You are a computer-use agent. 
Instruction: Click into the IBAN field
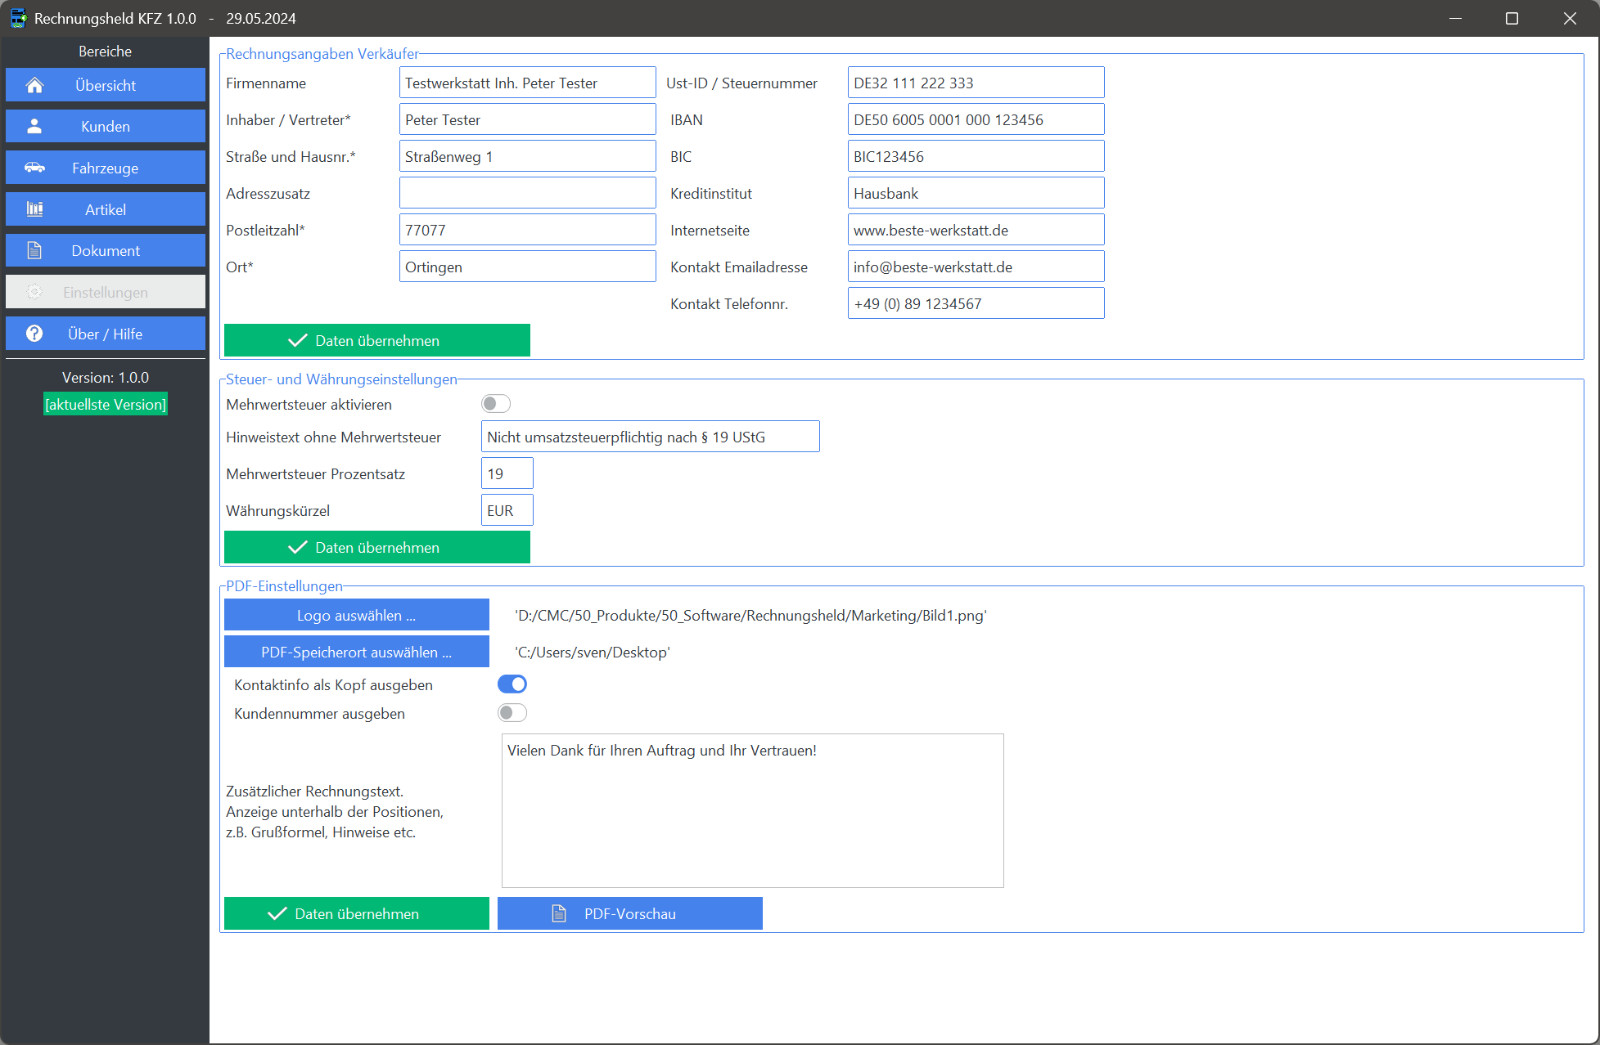coord(976,120)
